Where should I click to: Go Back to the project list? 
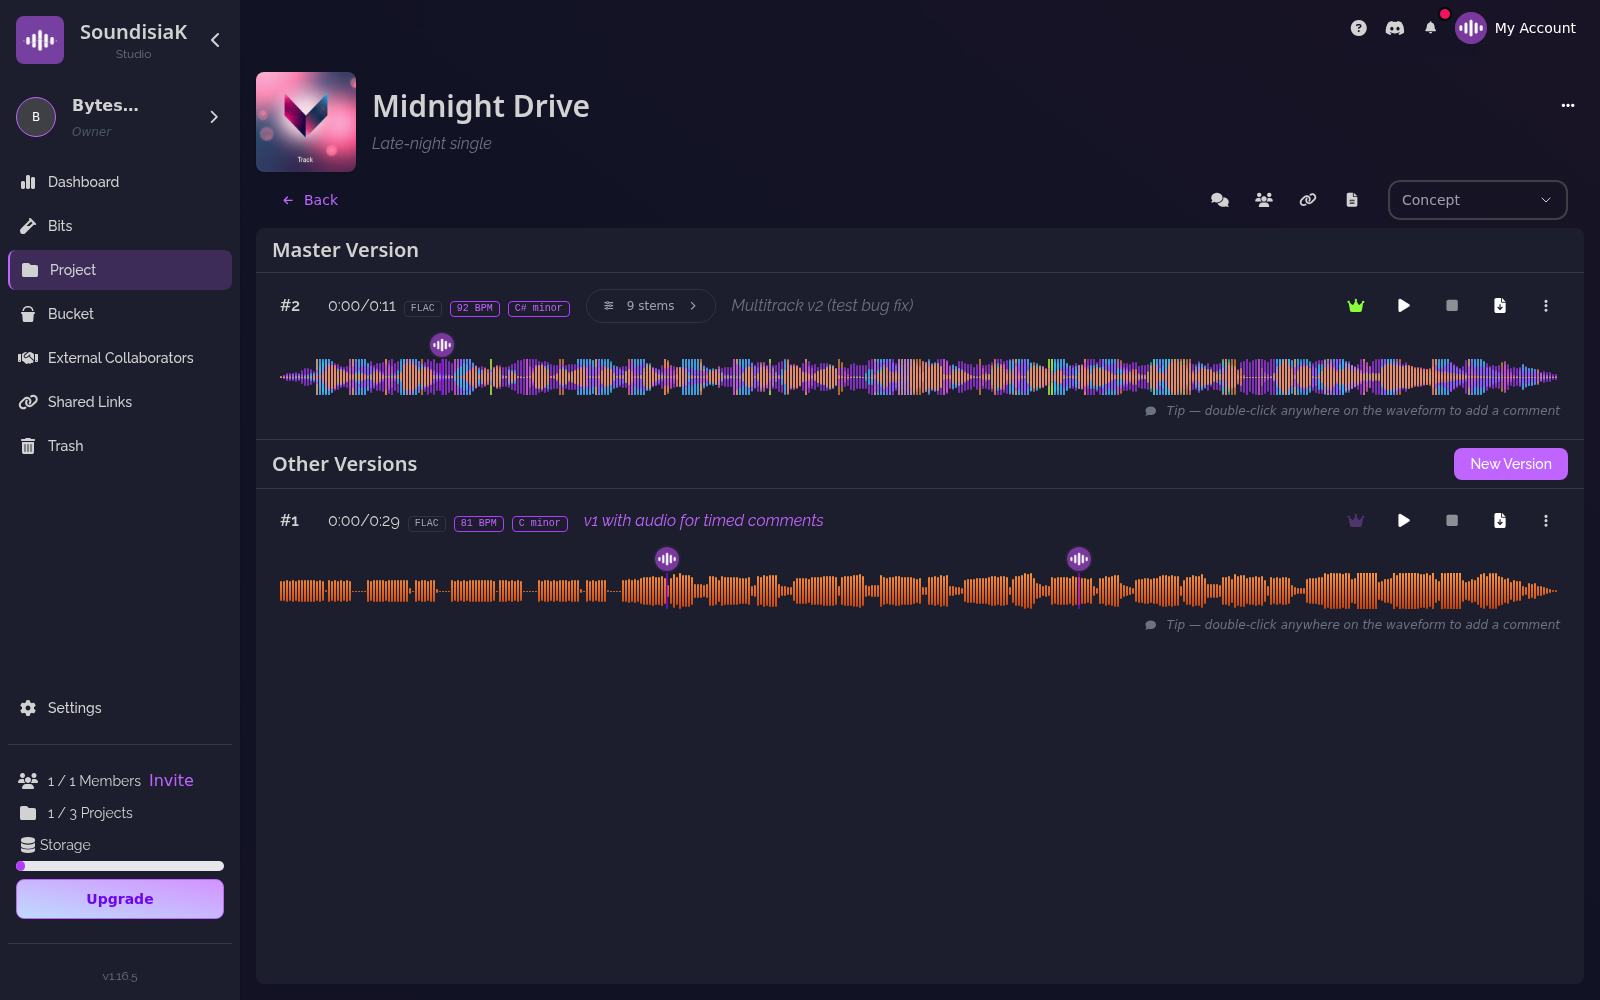point(310,200)
